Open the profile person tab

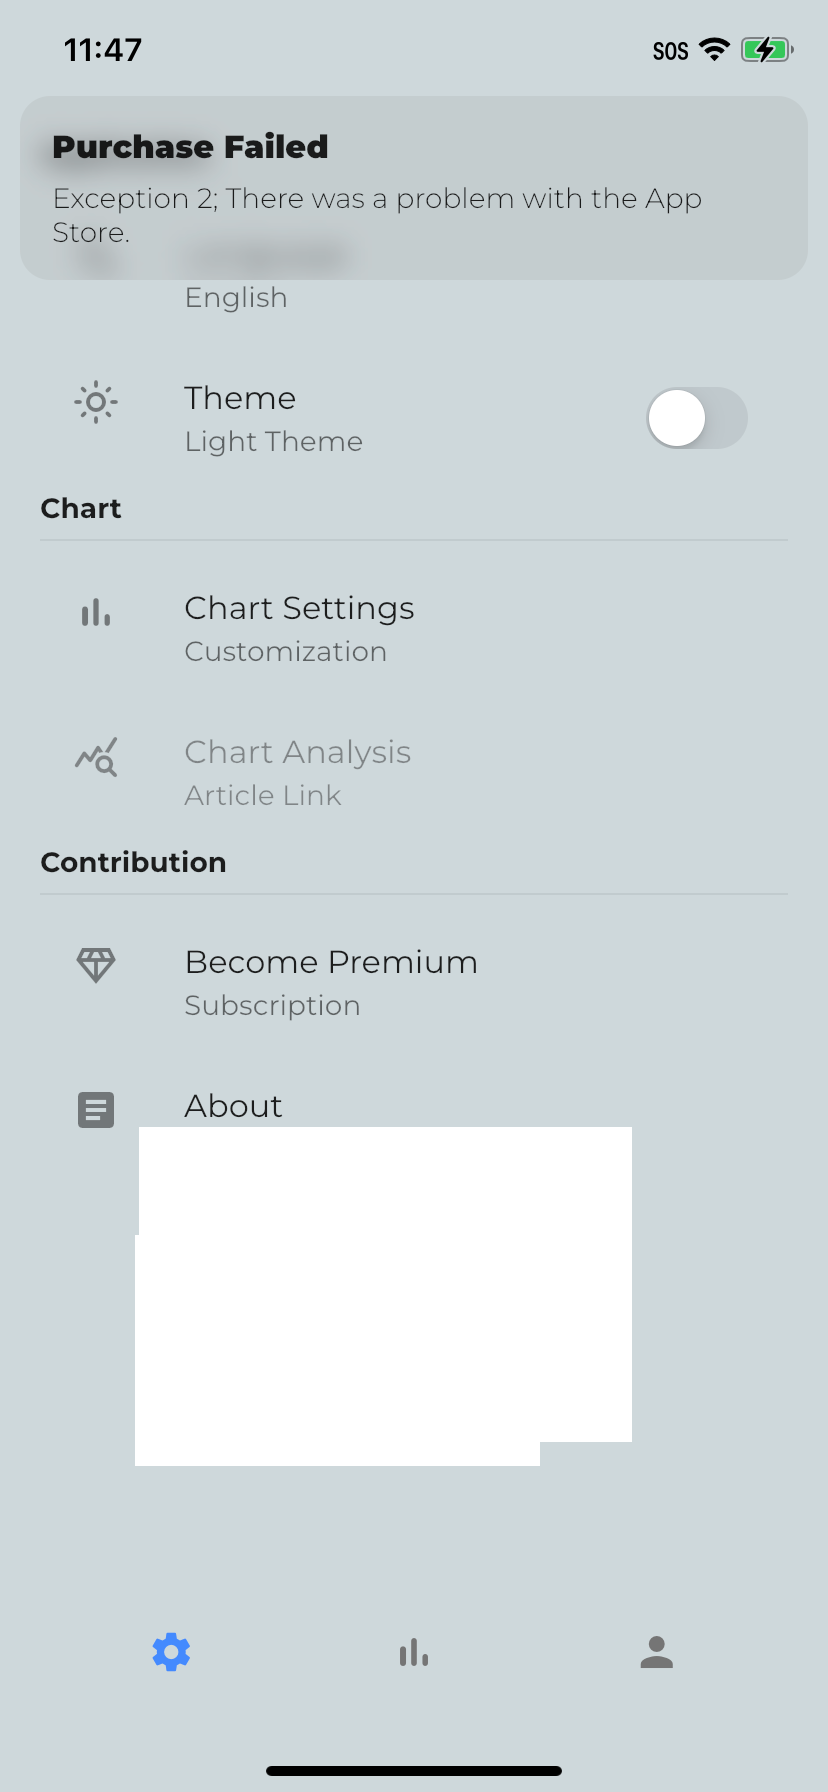click(x=657, y=1652)
